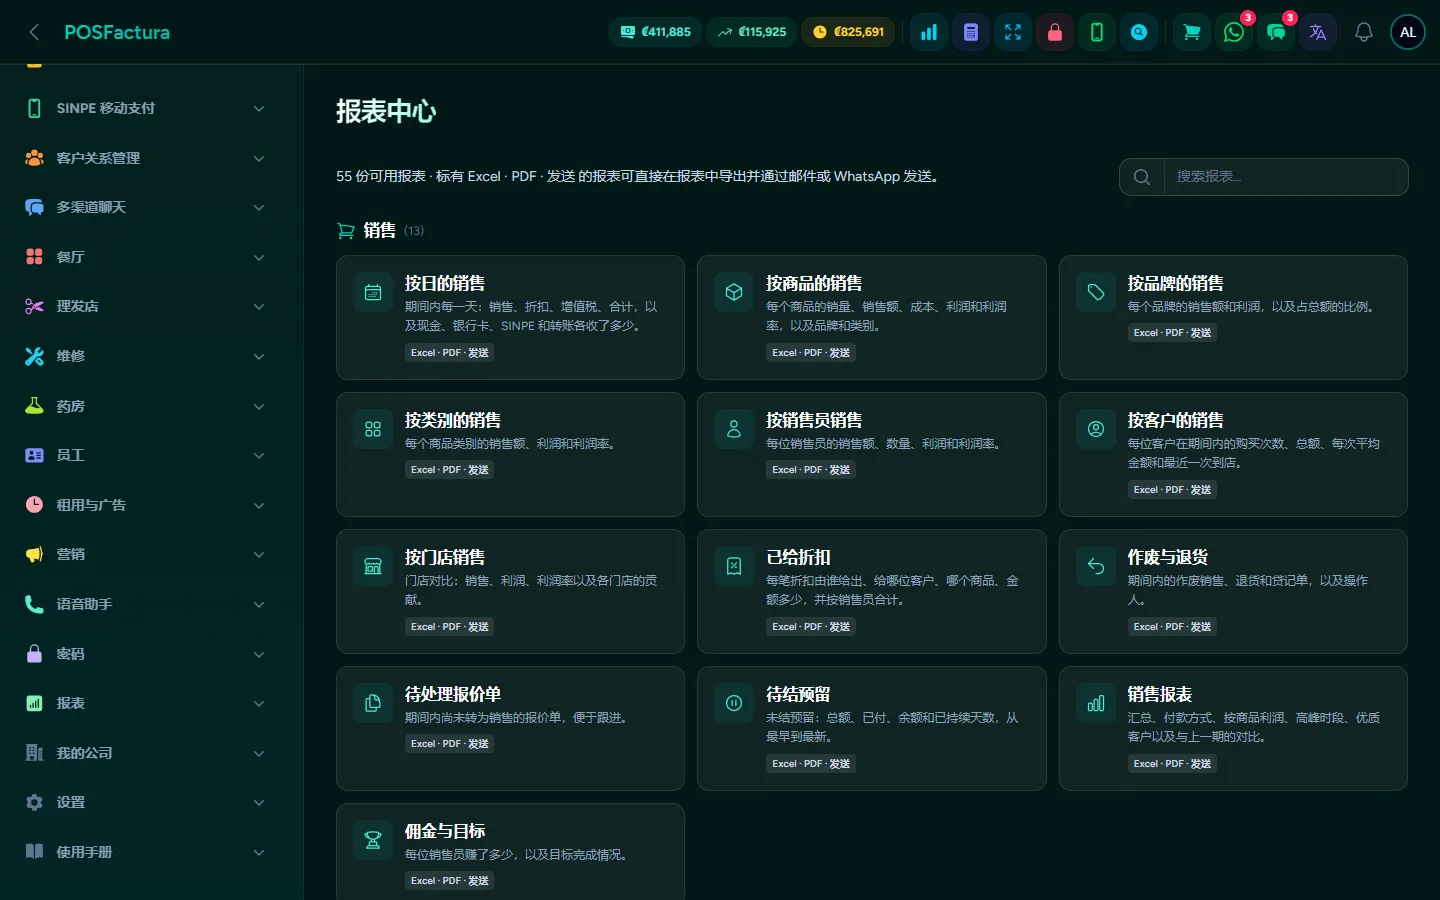Click the tag icon on 按品牌的销售 card
Viewport: 1440px width, 900px height.
point(1096,292)
